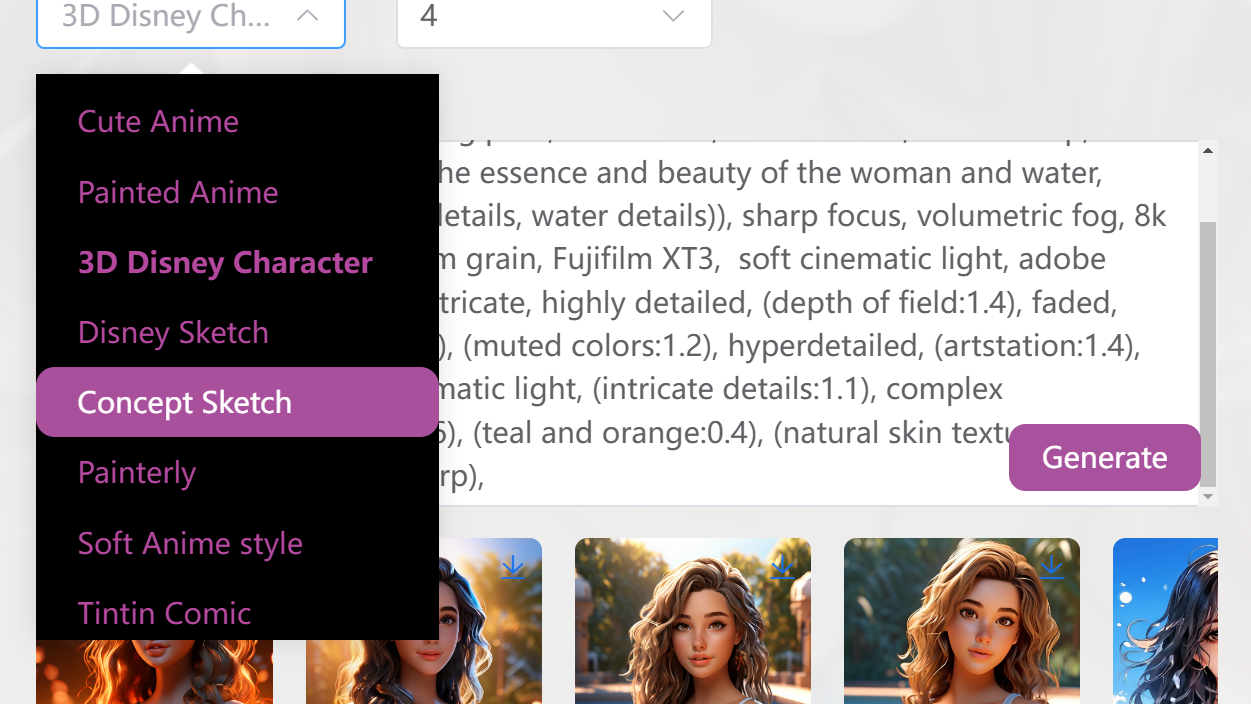Image resolution: width=1251 pixels, height=704 pixels.
Task: Click the scrollbar down arrow in the prompt box
Action: 1208,496
